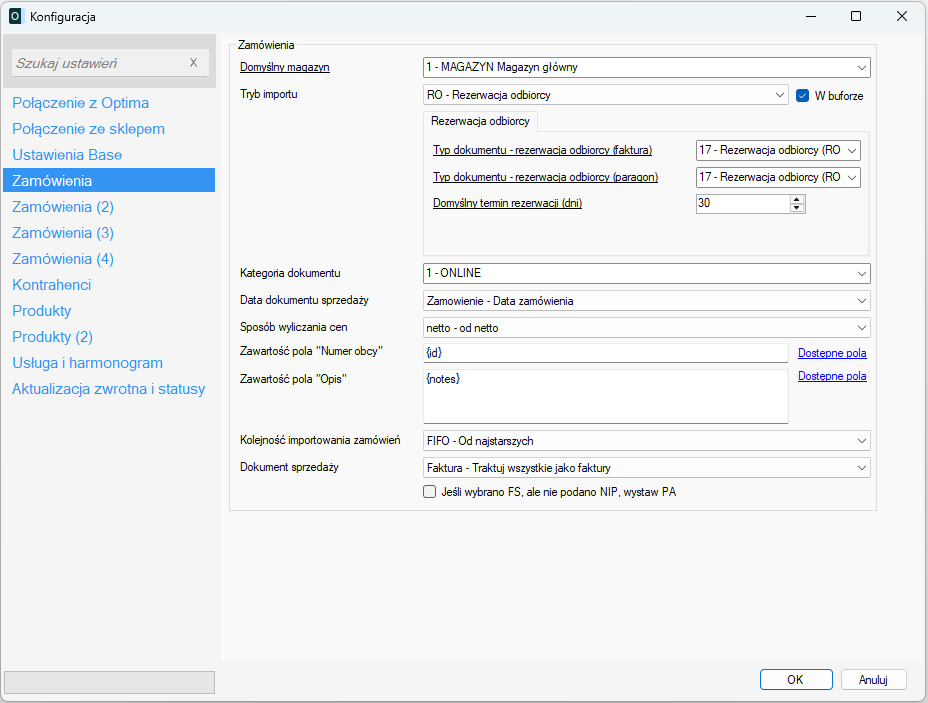
Task: Open the Kontrahenci settings section
Action: [x=52, y=285]
